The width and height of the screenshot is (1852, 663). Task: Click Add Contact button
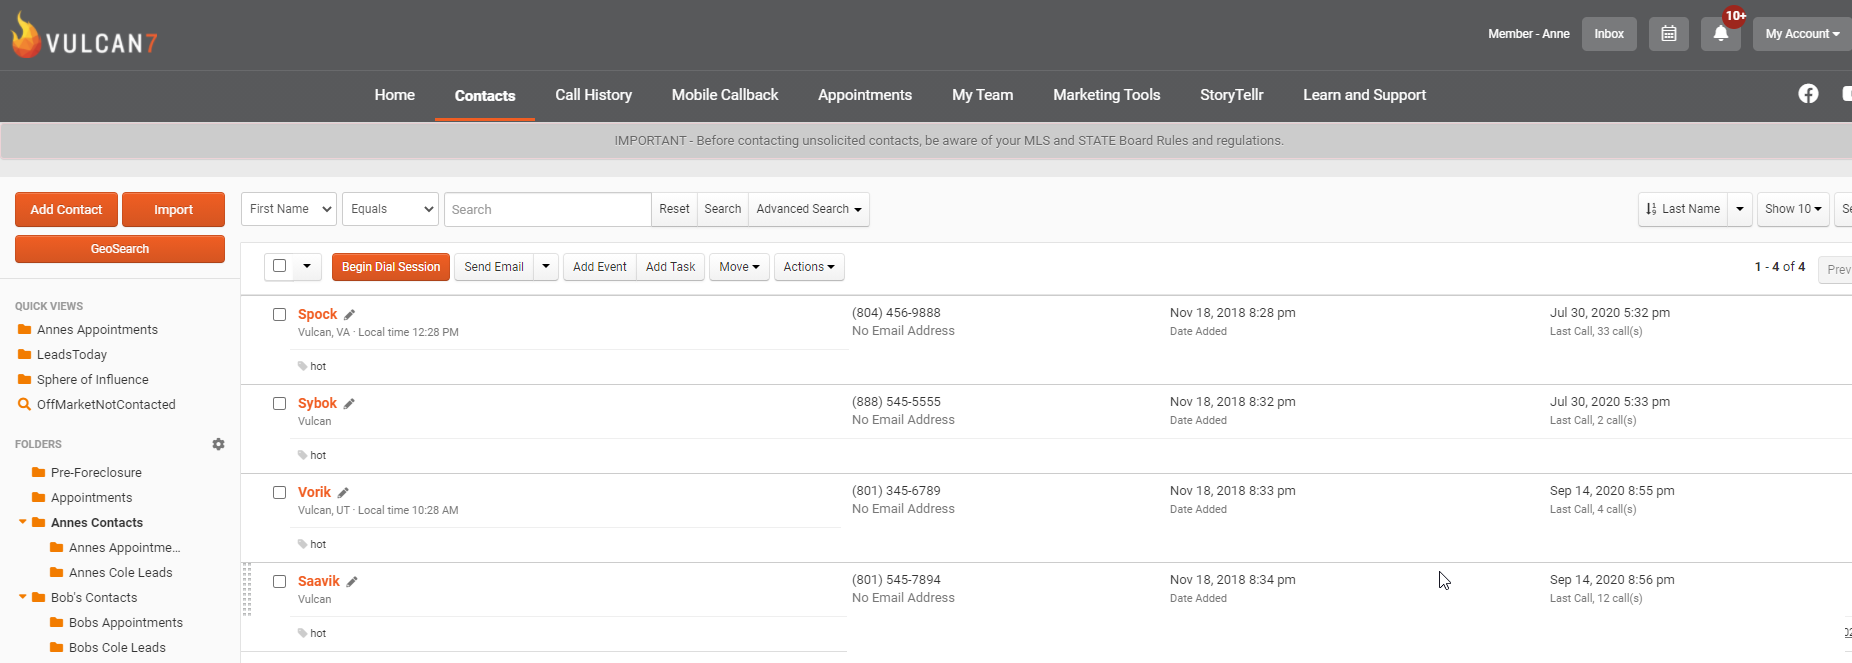coord(66,210)
